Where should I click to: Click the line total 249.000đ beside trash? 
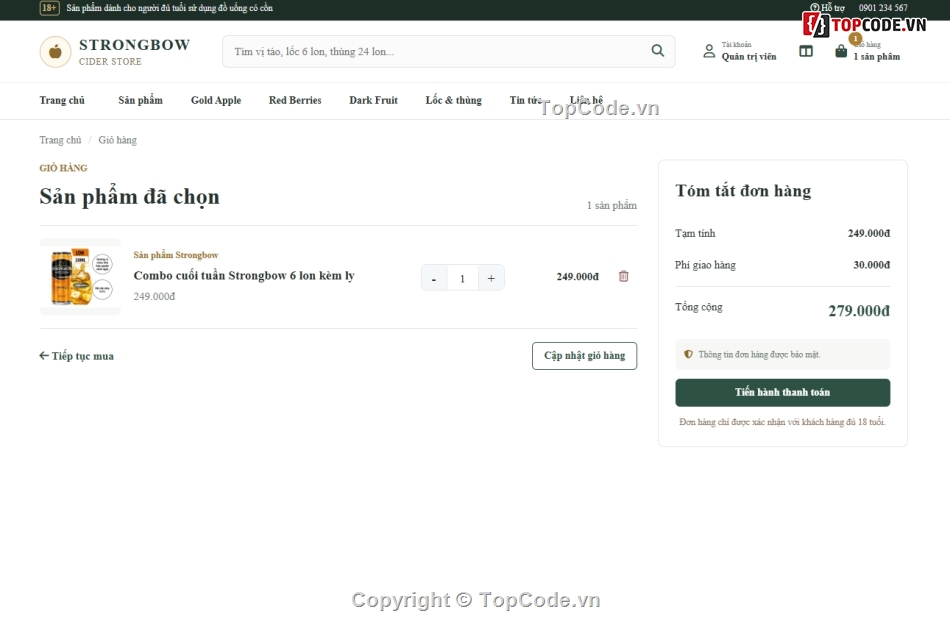point(577,276)
